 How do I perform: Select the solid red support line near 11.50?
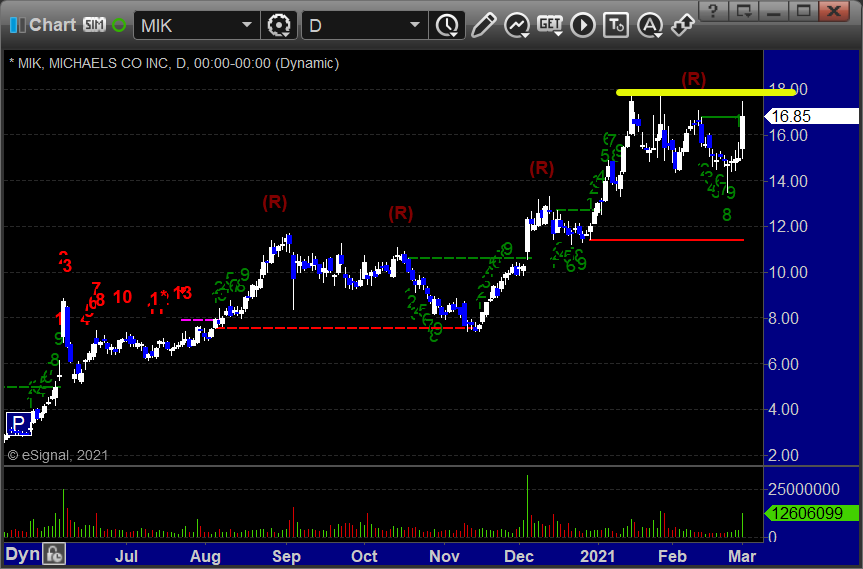(667, 240)
